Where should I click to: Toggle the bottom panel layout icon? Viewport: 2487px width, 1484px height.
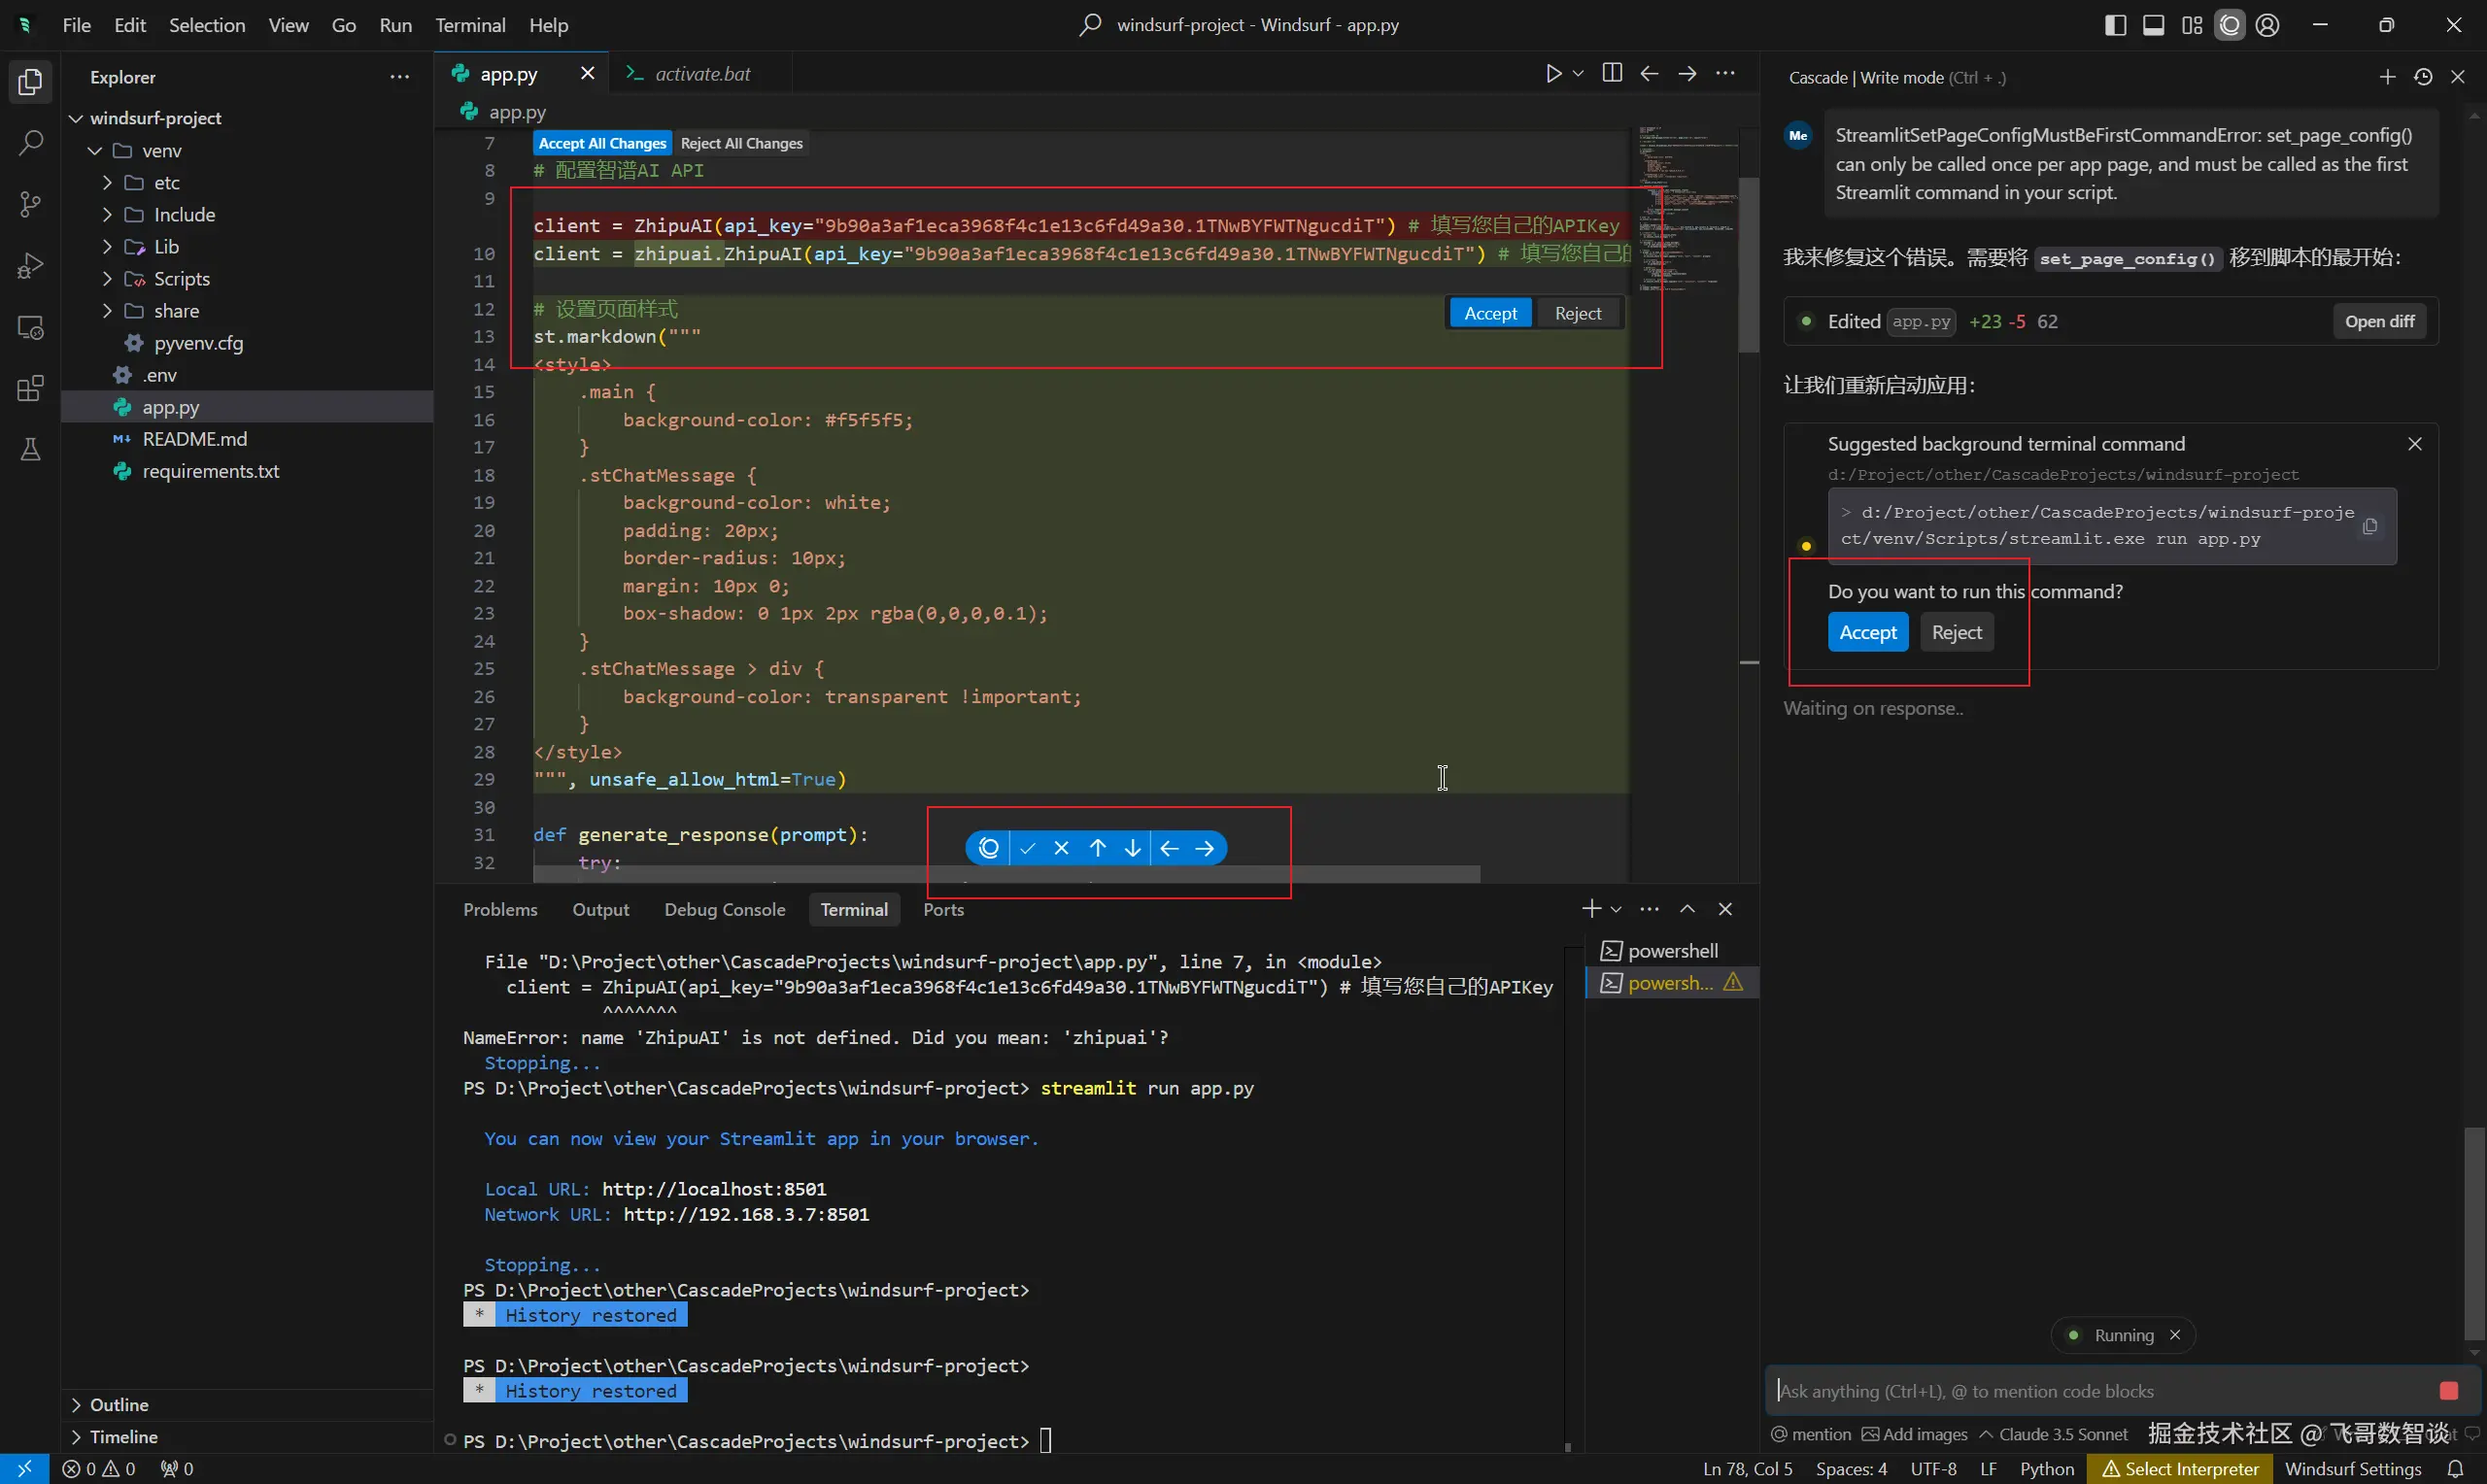point(2153,25)
